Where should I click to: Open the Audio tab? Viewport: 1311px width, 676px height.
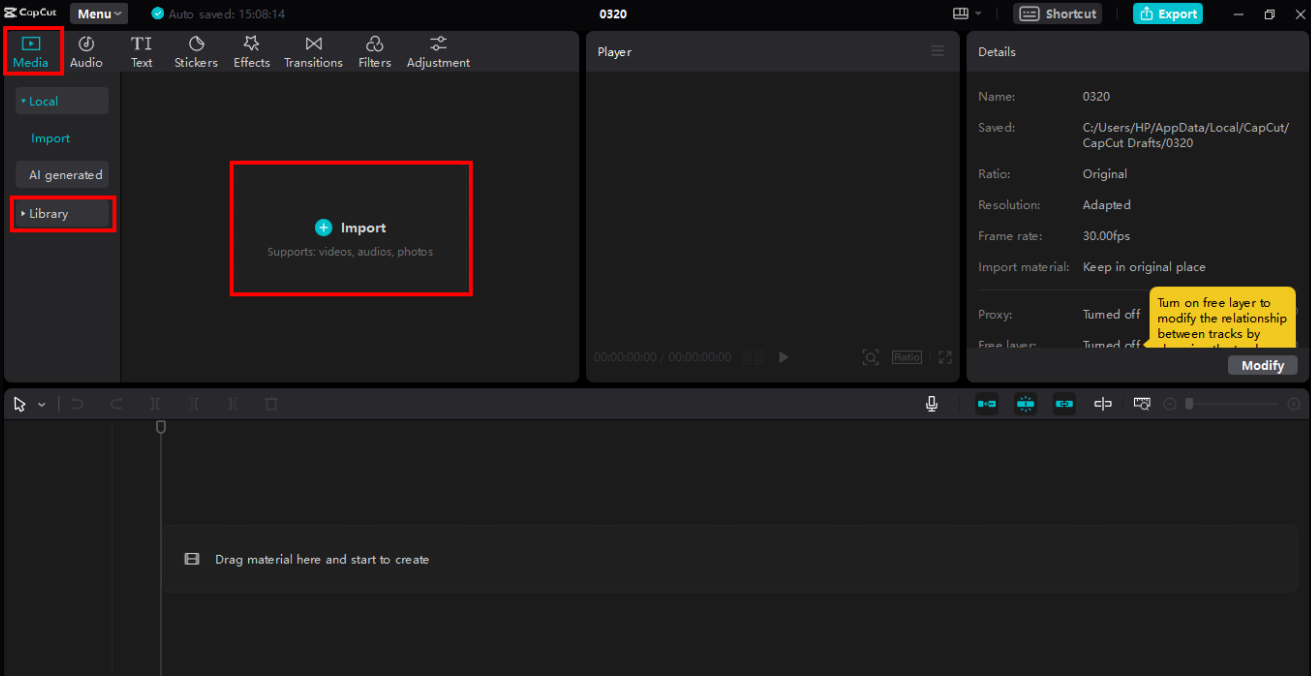coord(86,52)
